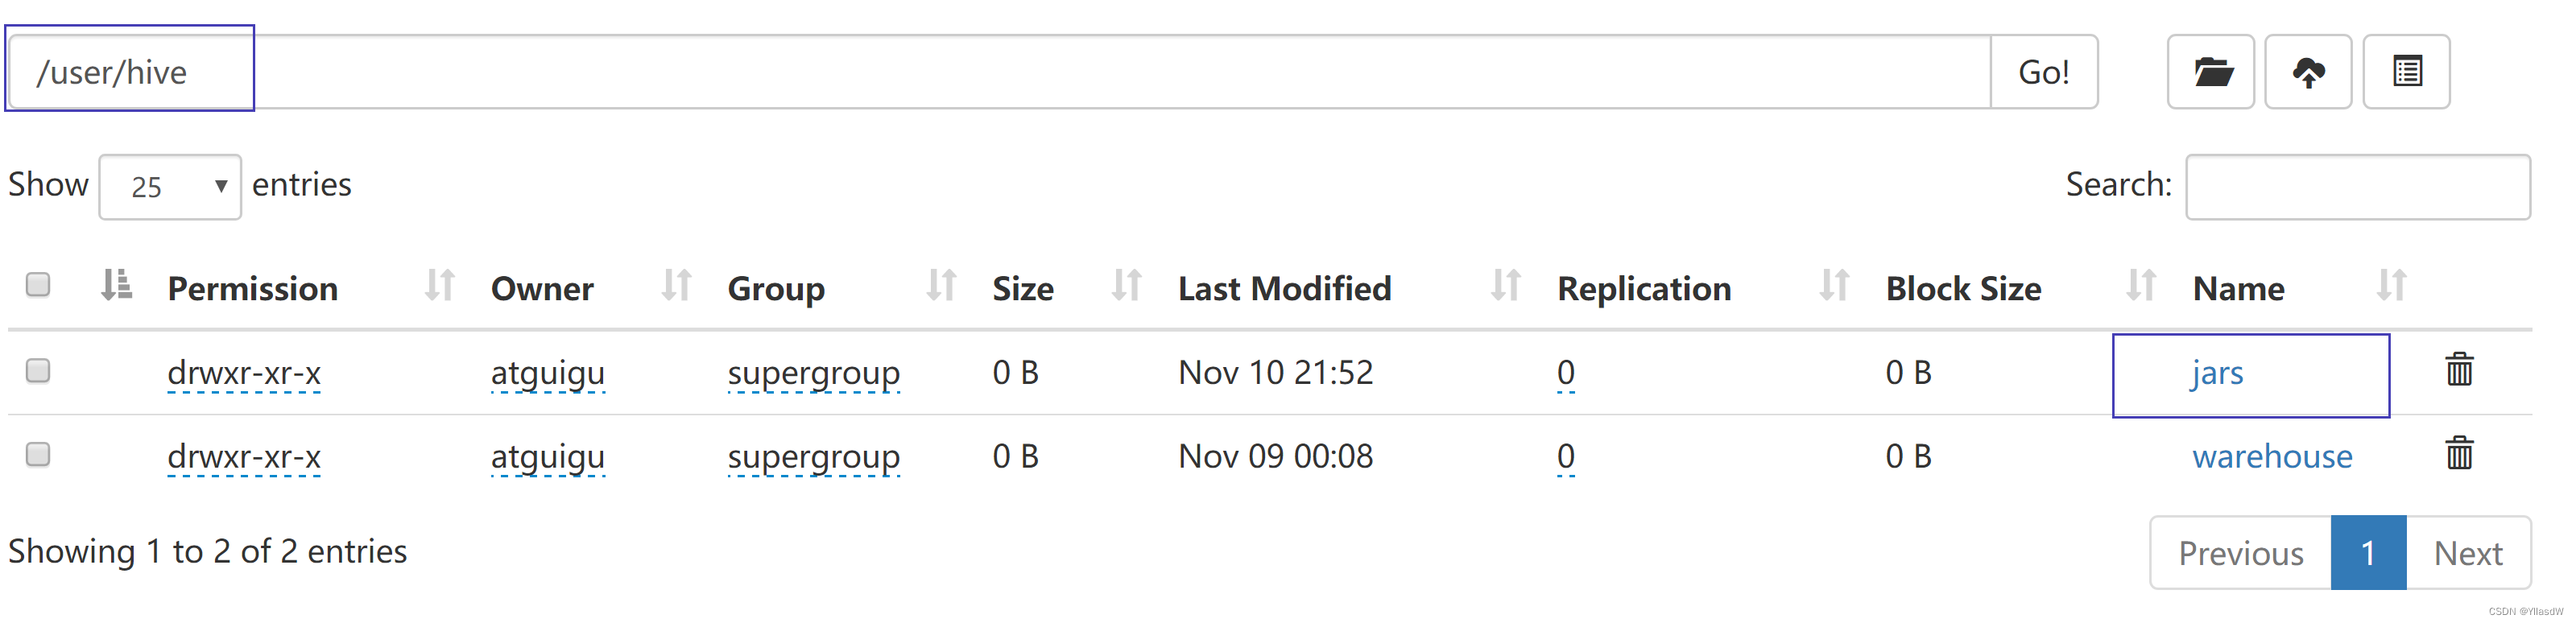The image size is (2576, 623).
Task: Check the box for the jars row
Action: 38,371
